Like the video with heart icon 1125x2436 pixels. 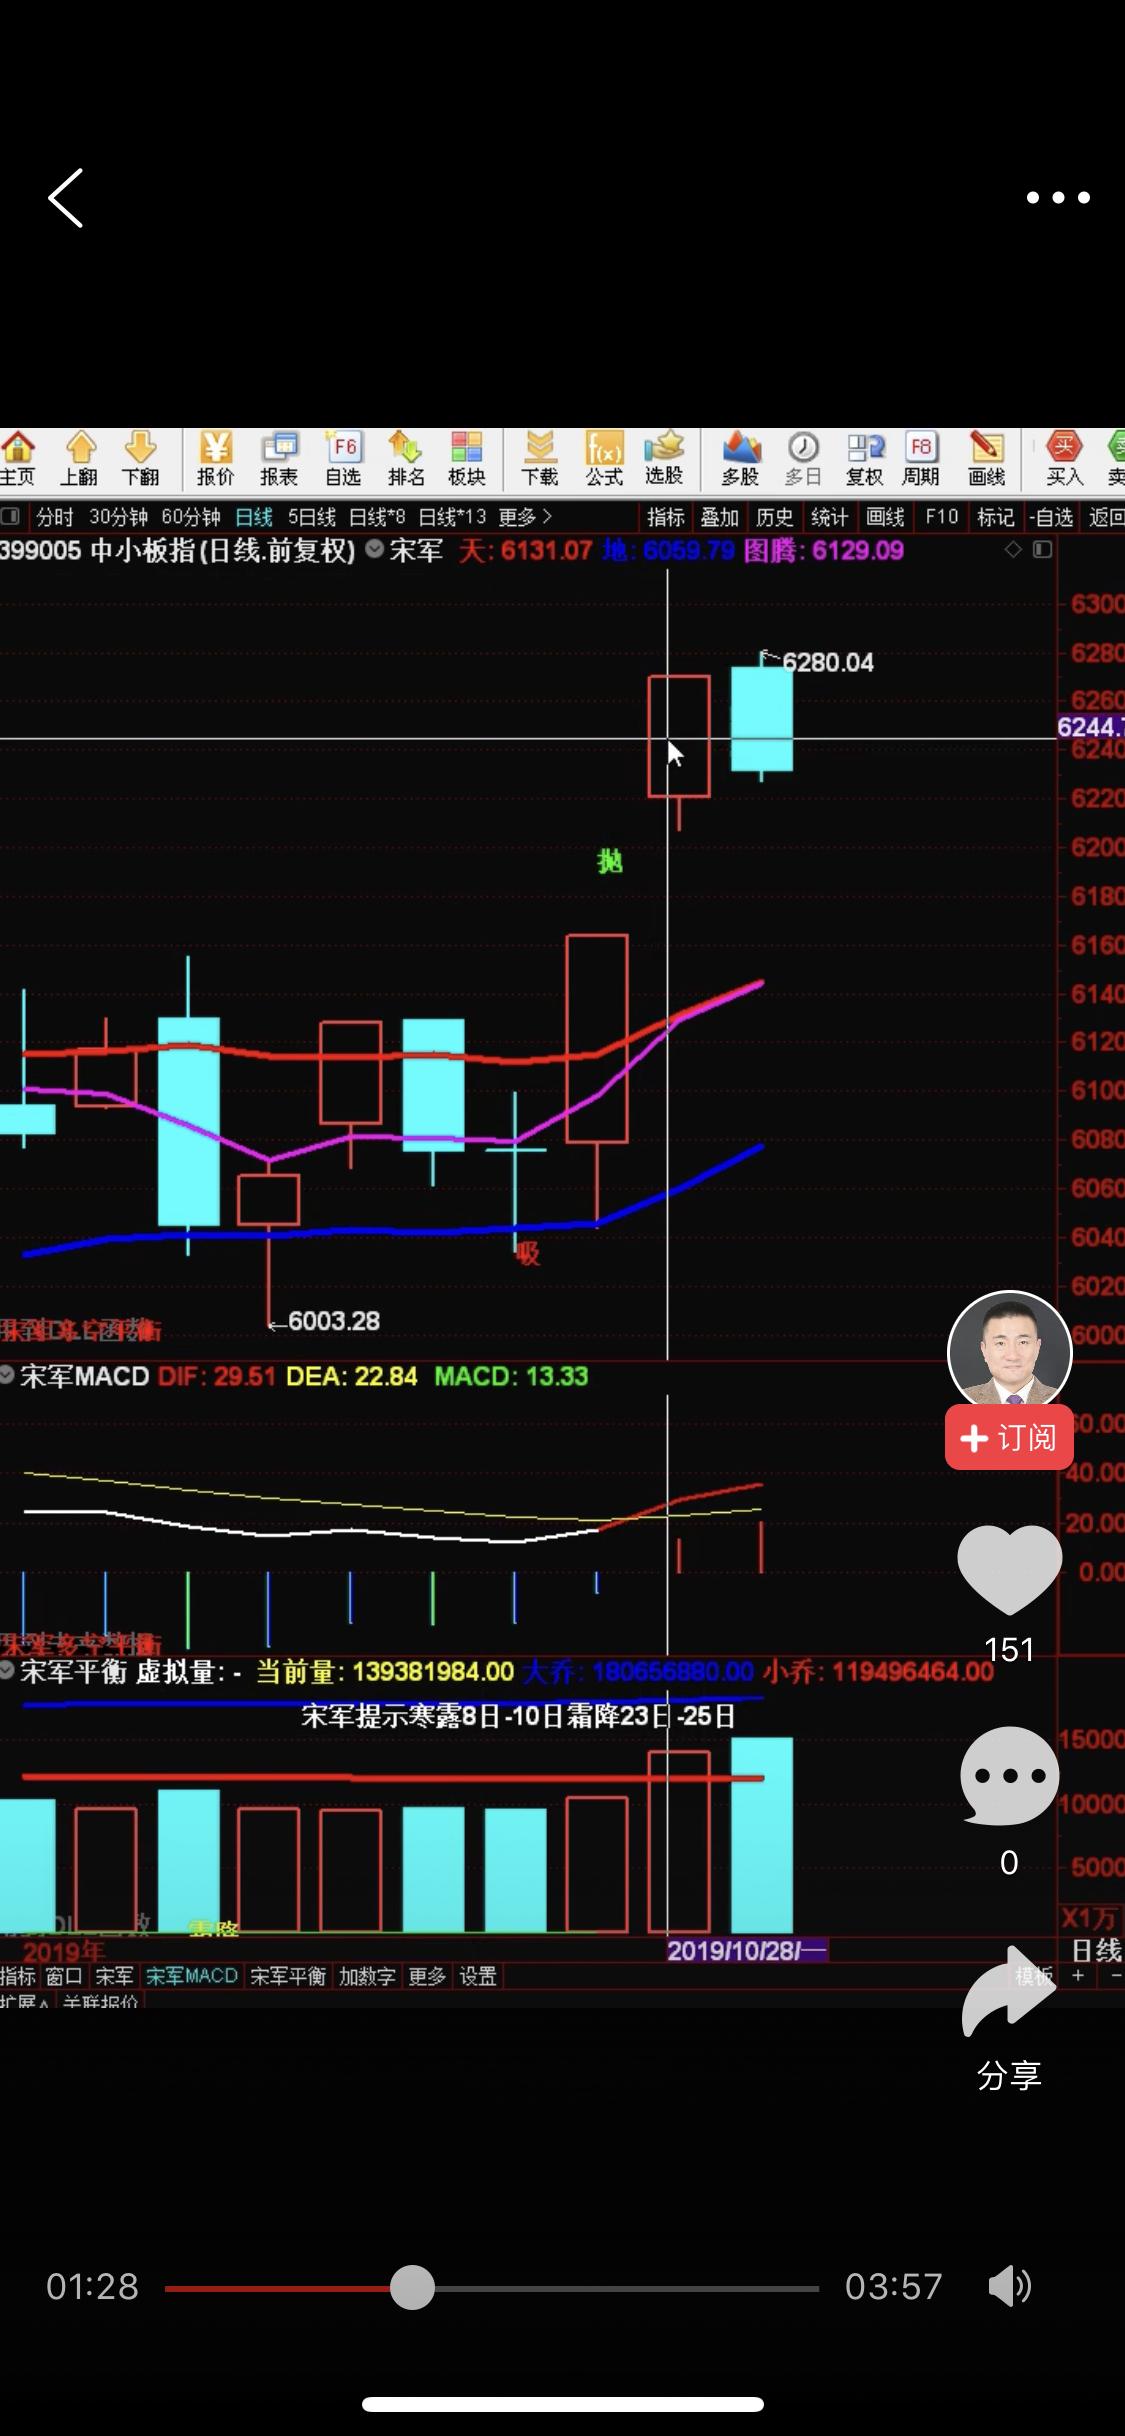(x=1009, y=1569)
